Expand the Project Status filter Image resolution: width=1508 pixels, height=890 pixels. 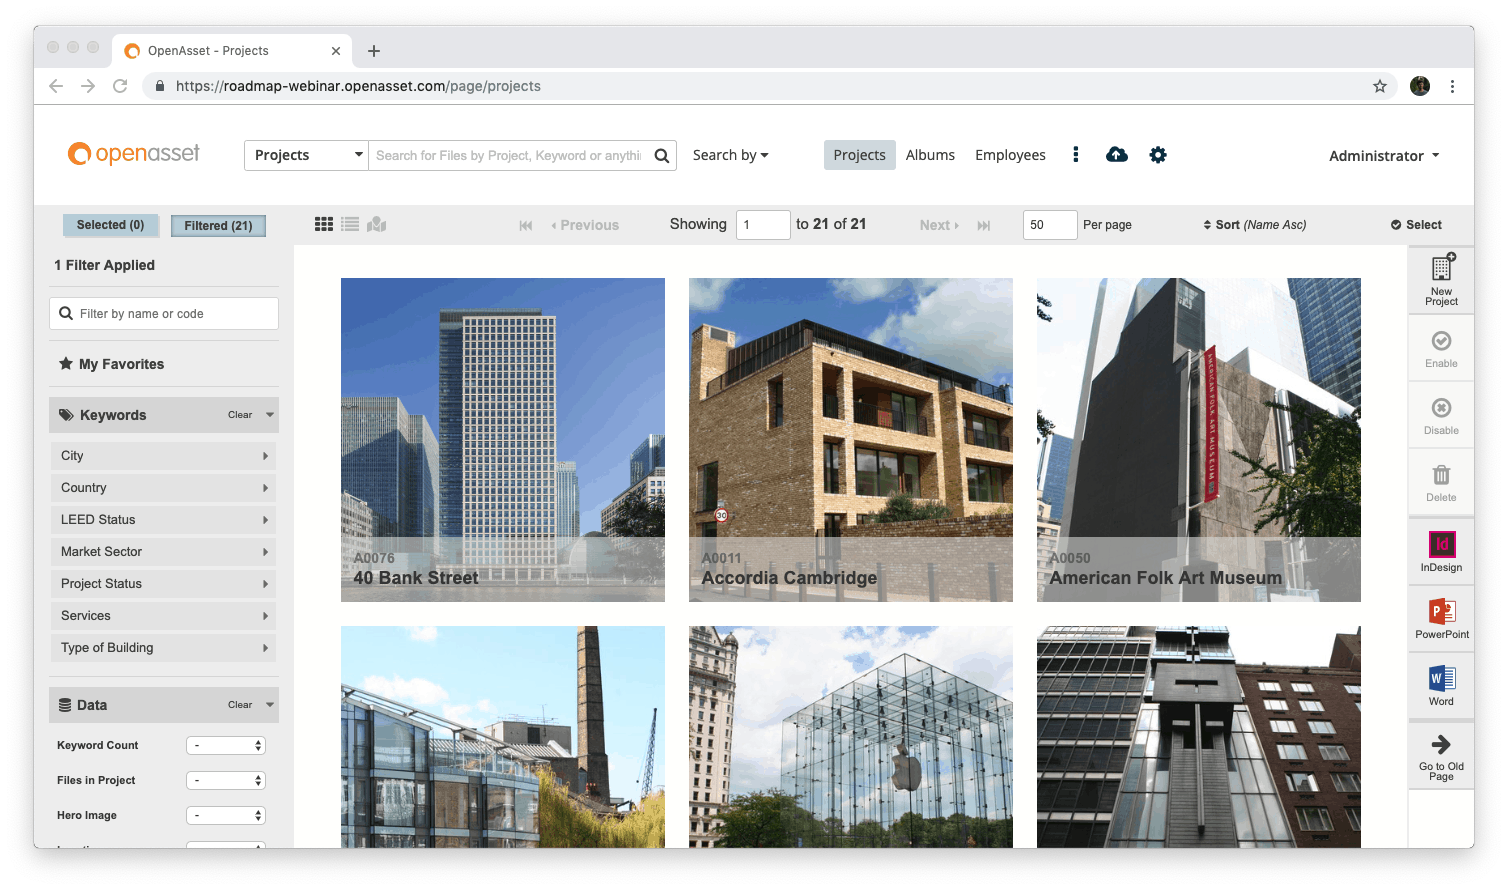pyautogui.click(x=164, y=584)
